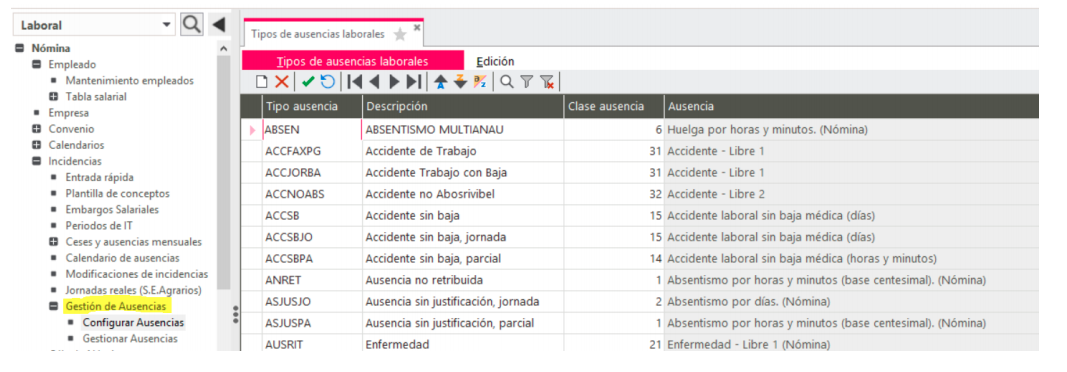Select the ACCSBPA cell

(x=312, y=259)
